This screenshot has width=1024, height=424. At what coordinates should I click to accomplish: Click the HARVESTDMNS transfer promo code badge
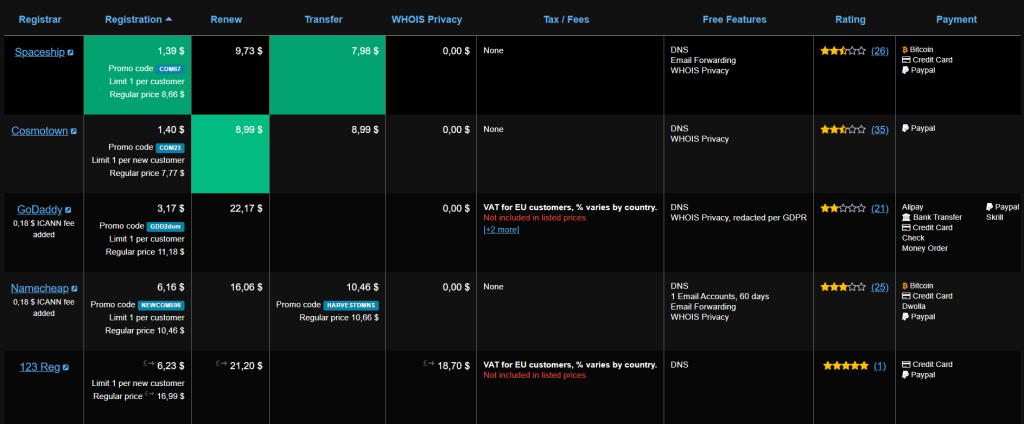click(351, 304)
